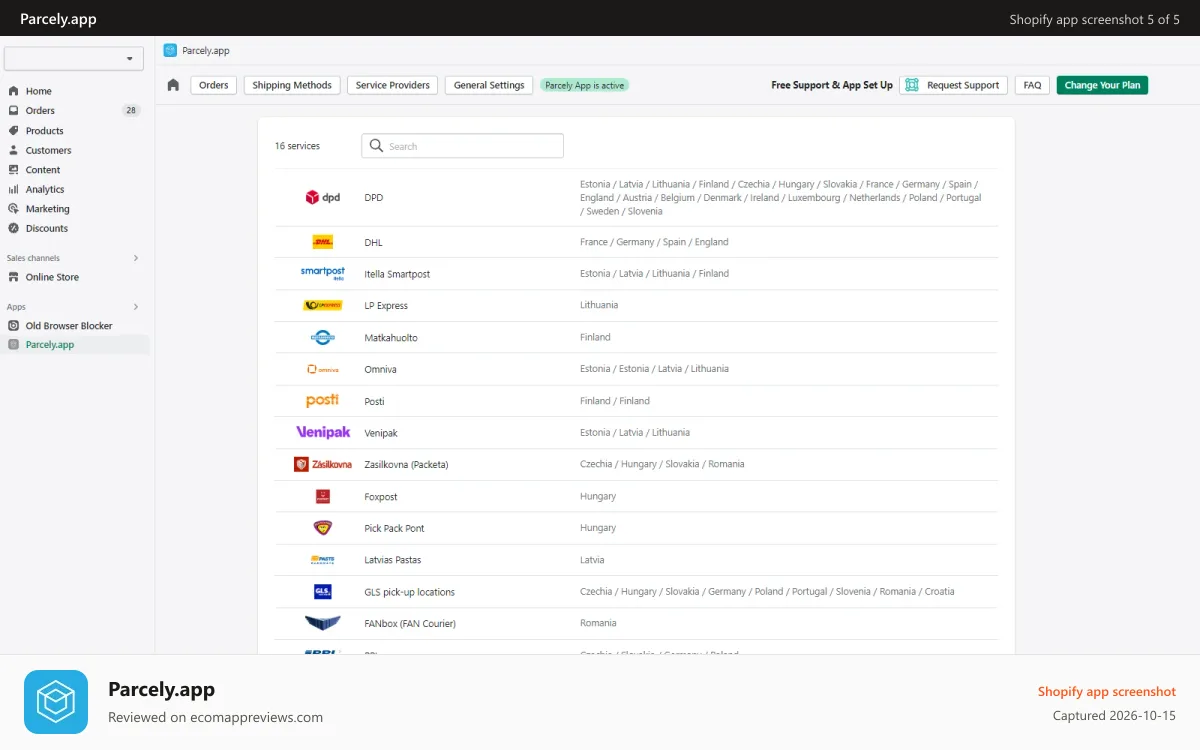The height and width of the screenshot is (750, 1200).
Task: Click the Content icon in sidebar
Action: click(13, 169)
